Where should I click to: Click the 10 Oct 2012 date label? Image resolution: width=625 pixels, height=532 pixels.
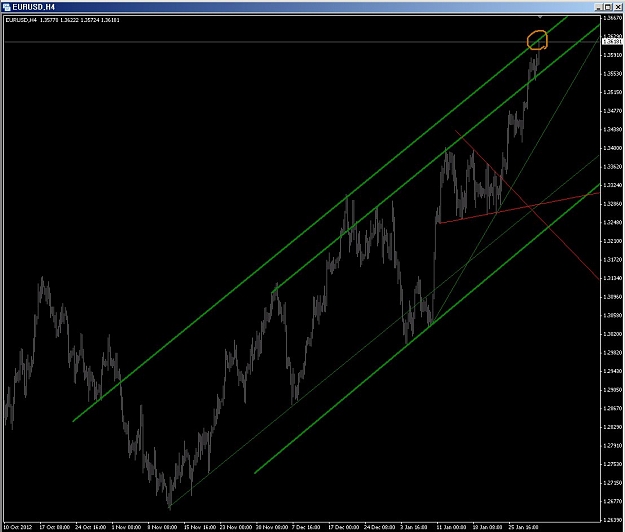coord(18,527)
